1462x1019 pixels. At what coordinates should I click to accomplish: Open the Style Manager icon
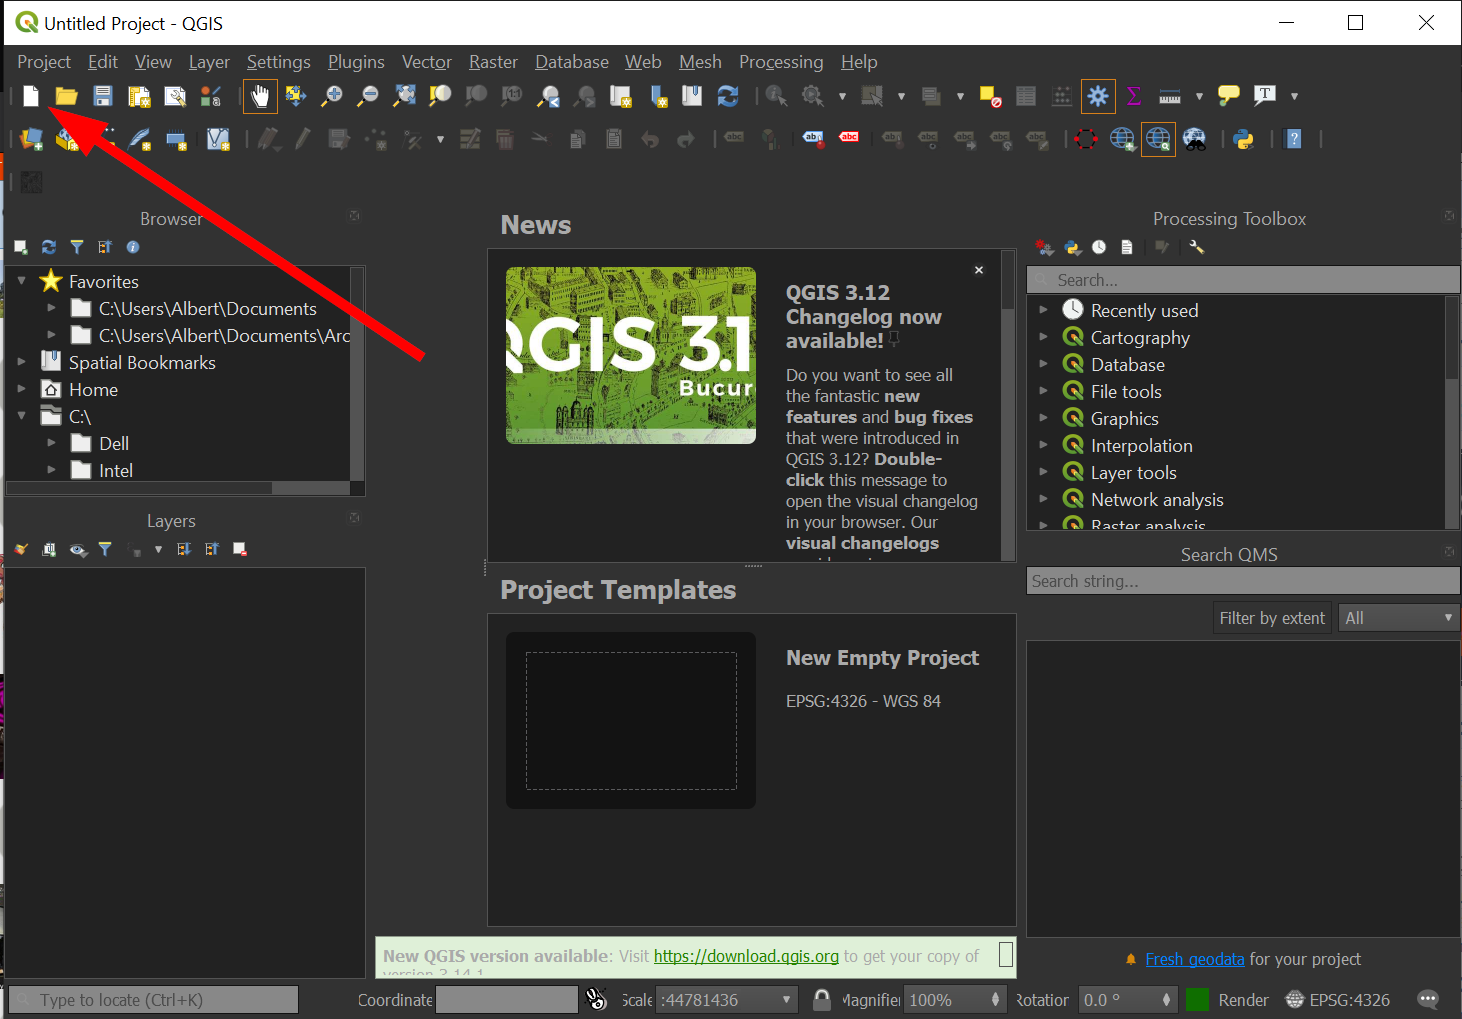[x=210, y=96]
